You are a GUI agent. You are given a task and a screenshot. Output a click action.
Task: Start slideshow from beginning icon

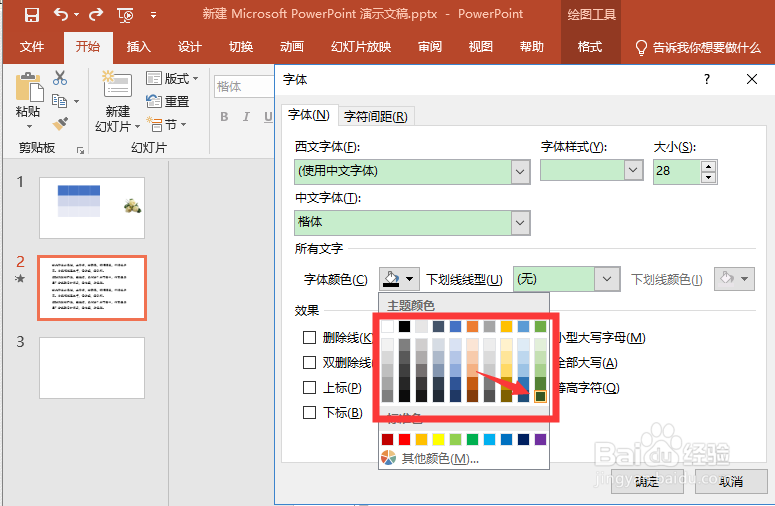(125, 15)
